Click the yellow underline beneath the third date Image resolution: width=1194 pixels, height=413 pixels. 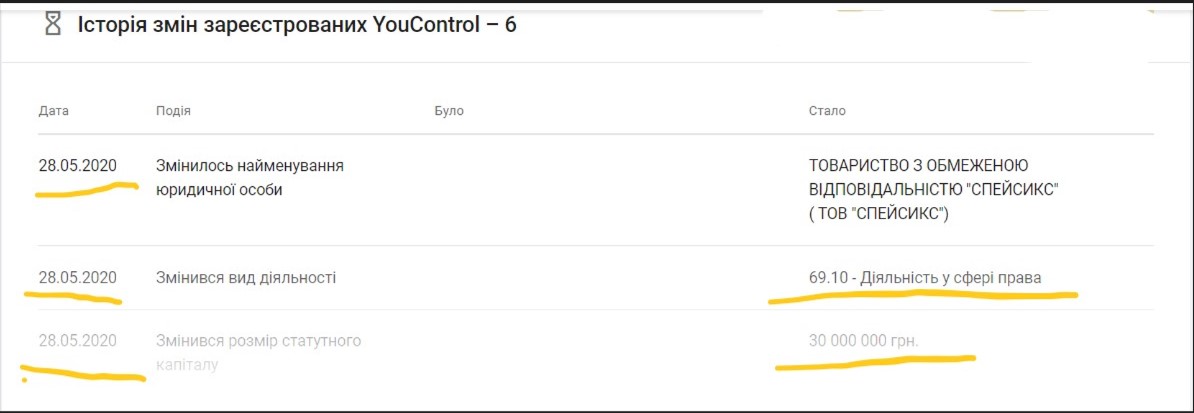(84, 375)
